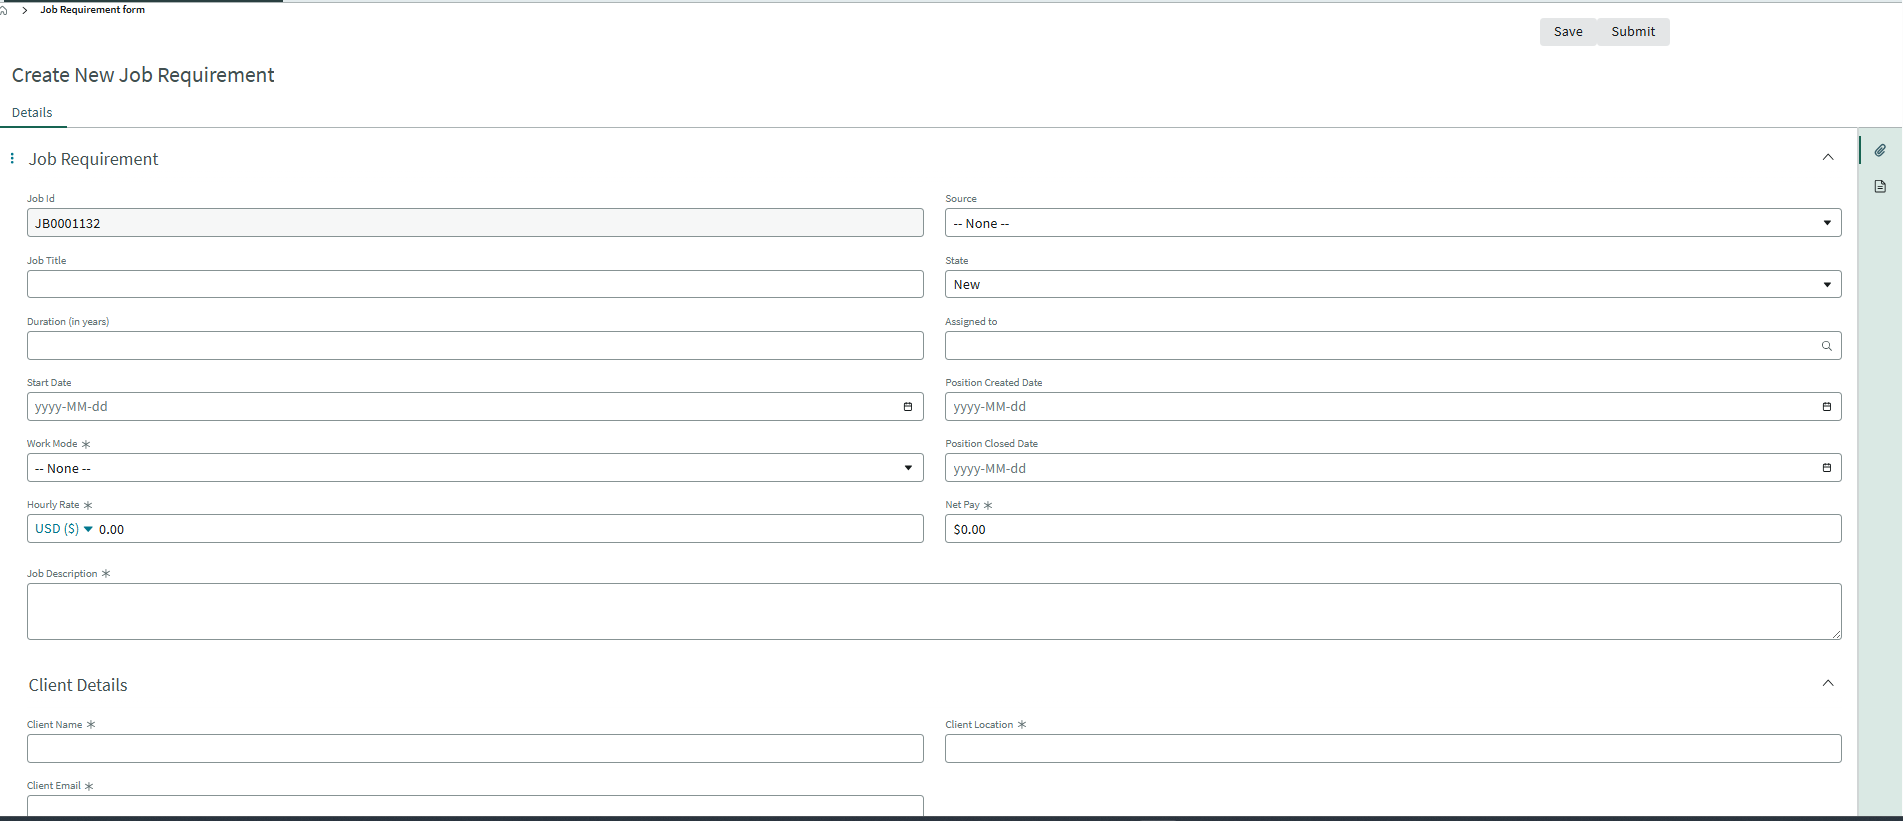Viewport: 1903px width, 821px height.
Task: Focus the Duration (in years) field
Action: coord(475,346)
